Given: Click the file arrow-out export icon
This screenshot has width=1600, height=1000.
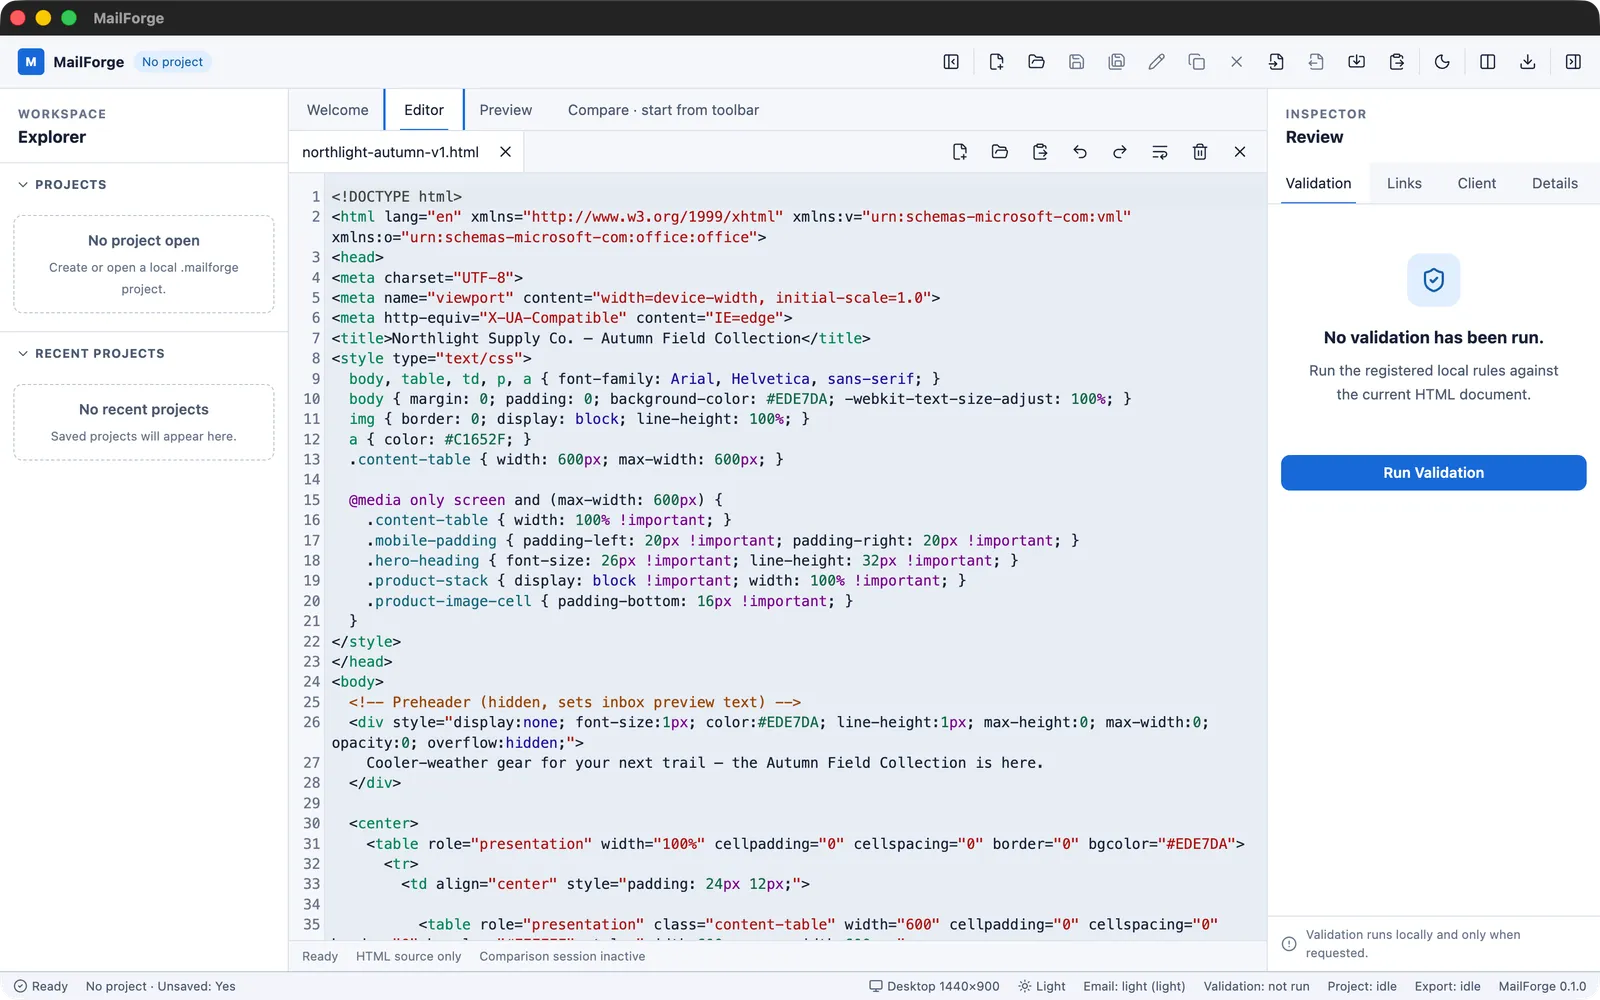Looking at the screenshot, I should click(x=1316, y=62).
